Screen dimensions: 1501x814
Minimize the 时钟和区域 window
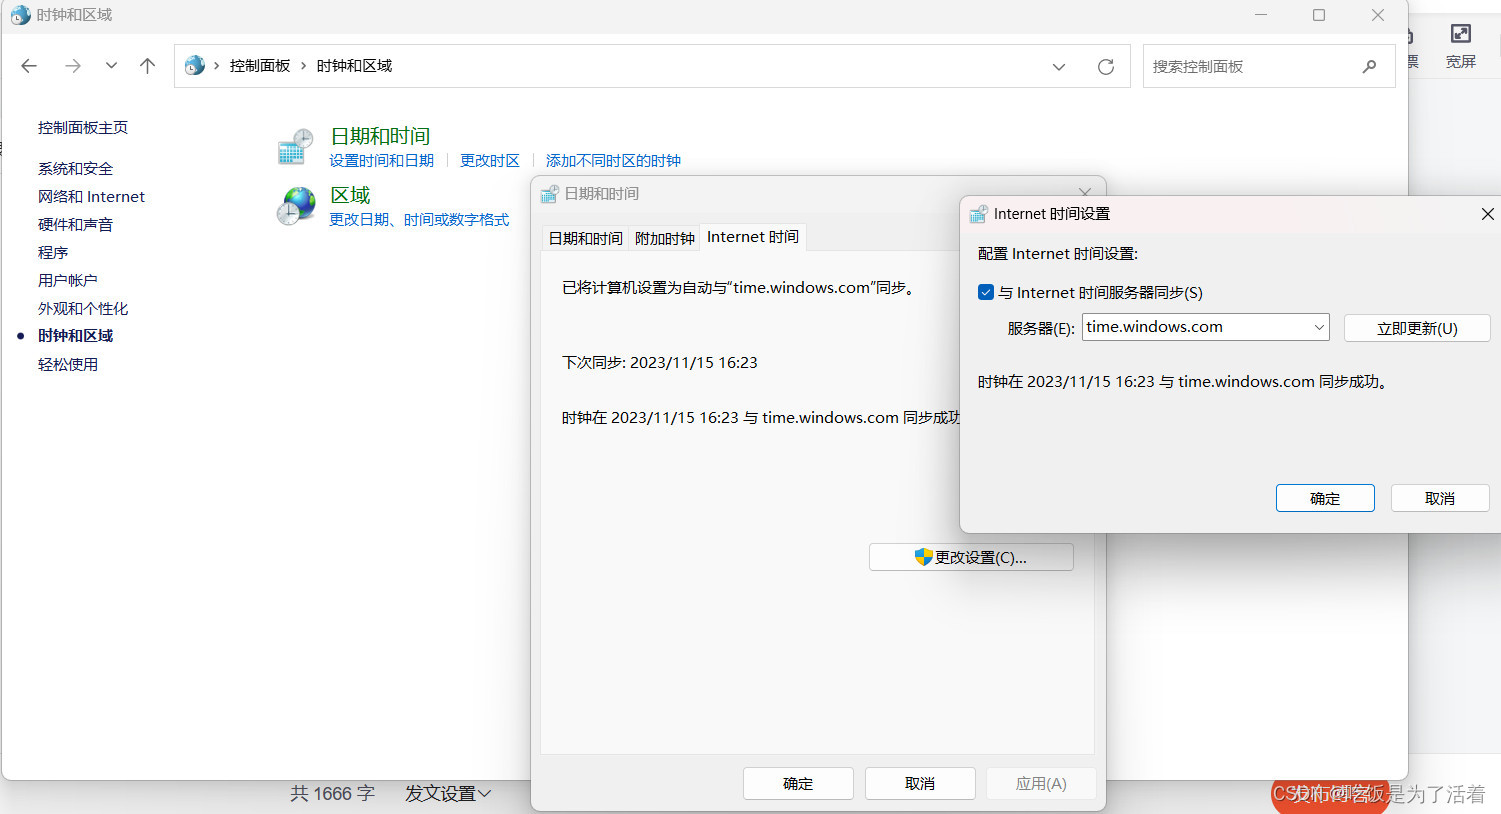click(x=1261, y=15)
